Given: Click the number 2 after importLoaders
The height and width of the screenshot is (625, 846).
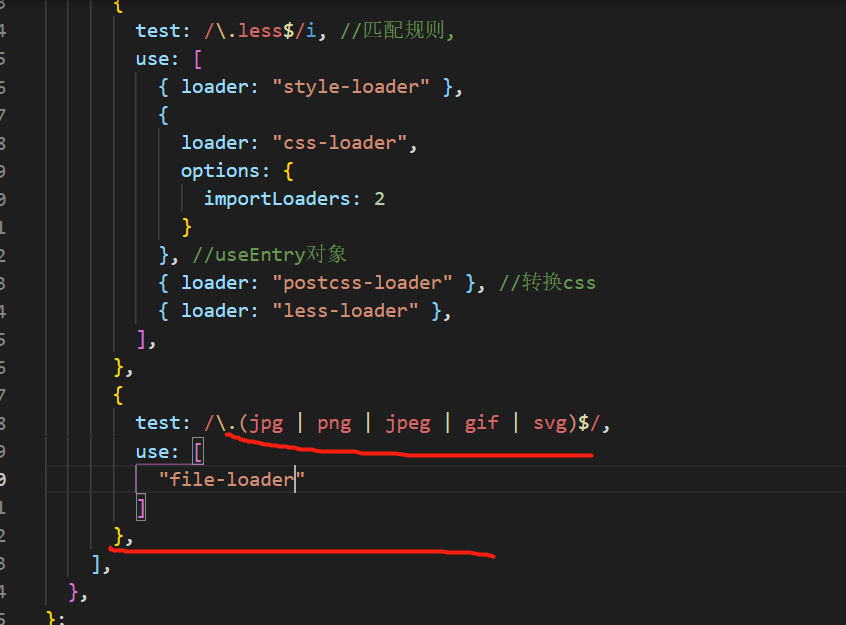Looking at the screenshot, I should point(379,198).
